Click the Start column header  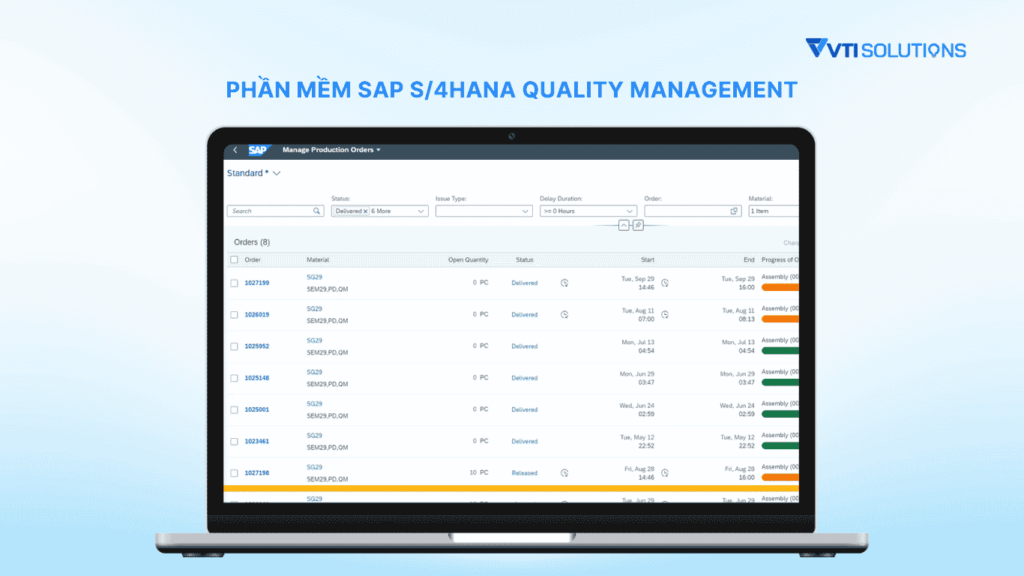coord(647,260)
